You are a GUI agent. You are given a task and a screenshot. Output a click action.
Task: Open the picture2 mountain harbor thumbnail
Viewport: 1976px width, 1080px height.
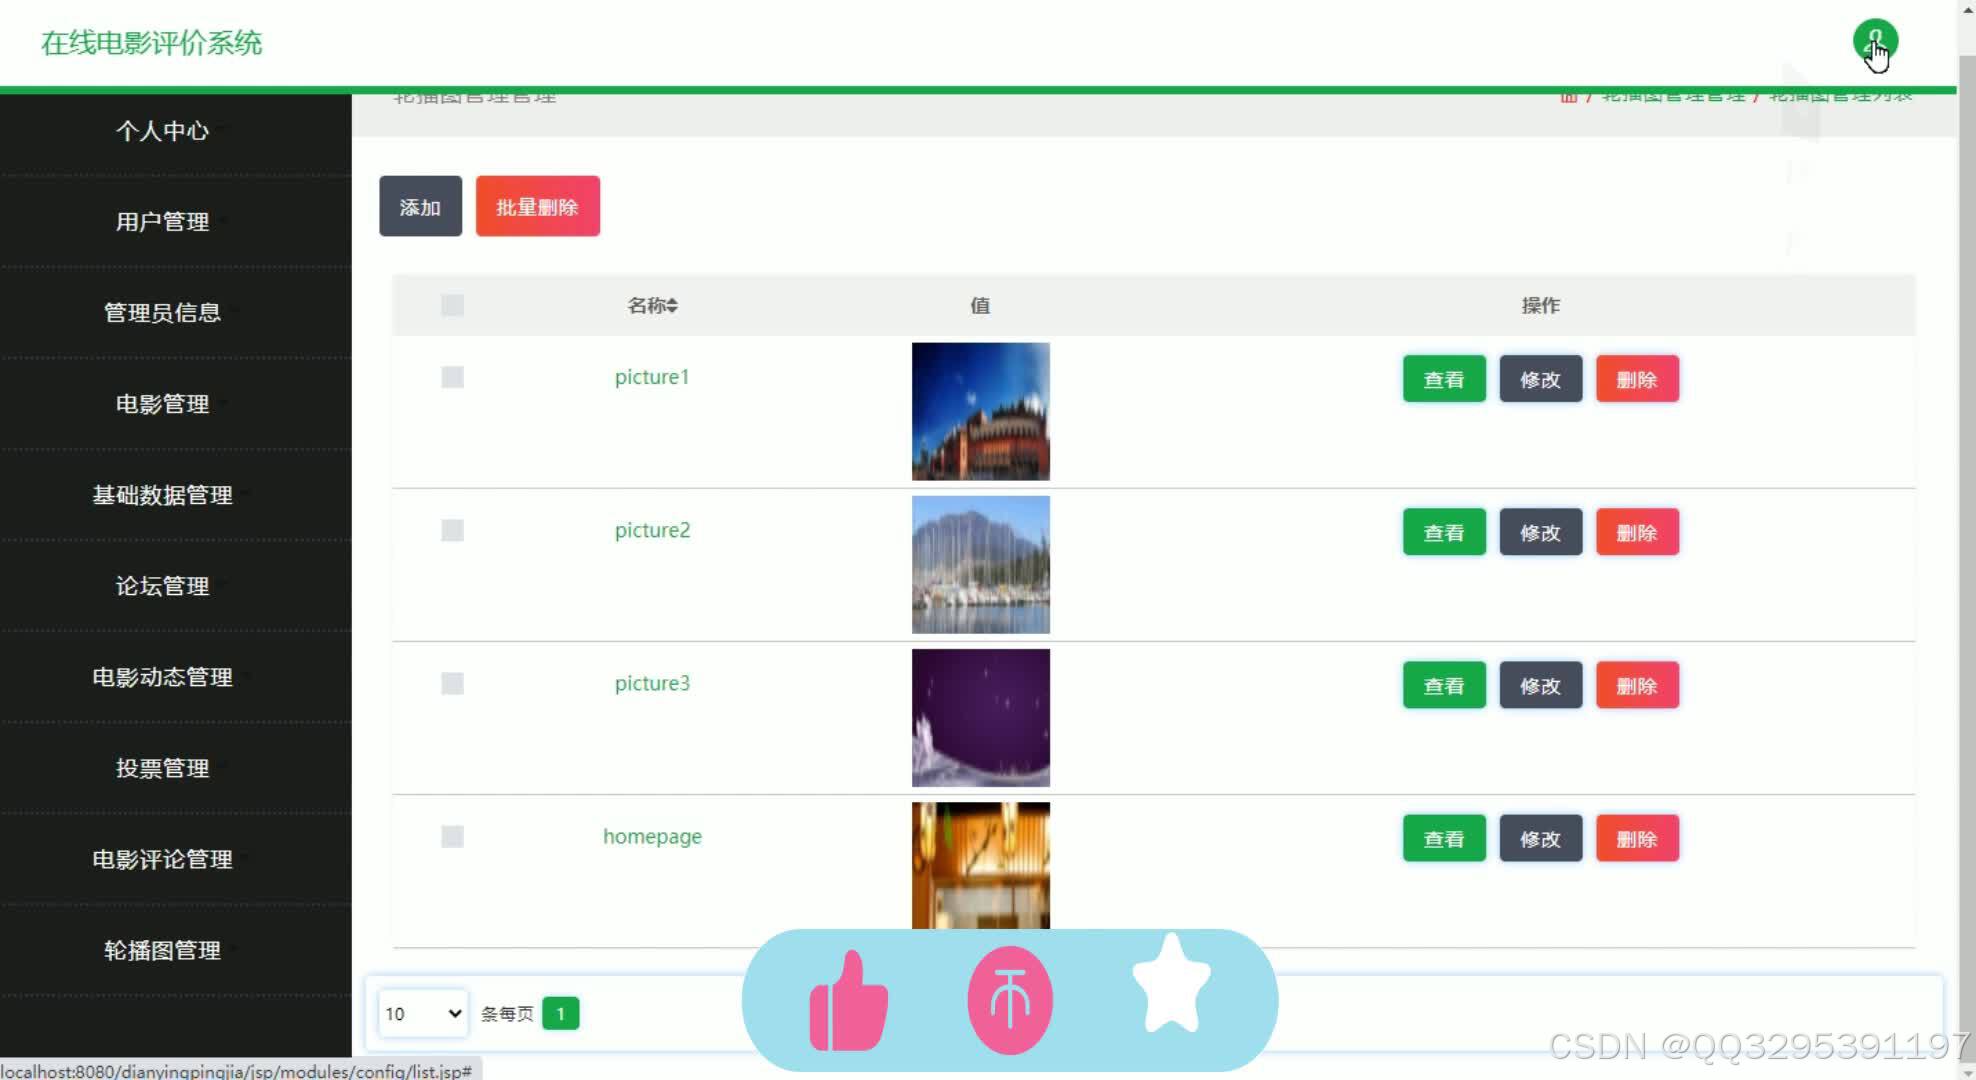(980, 564)
